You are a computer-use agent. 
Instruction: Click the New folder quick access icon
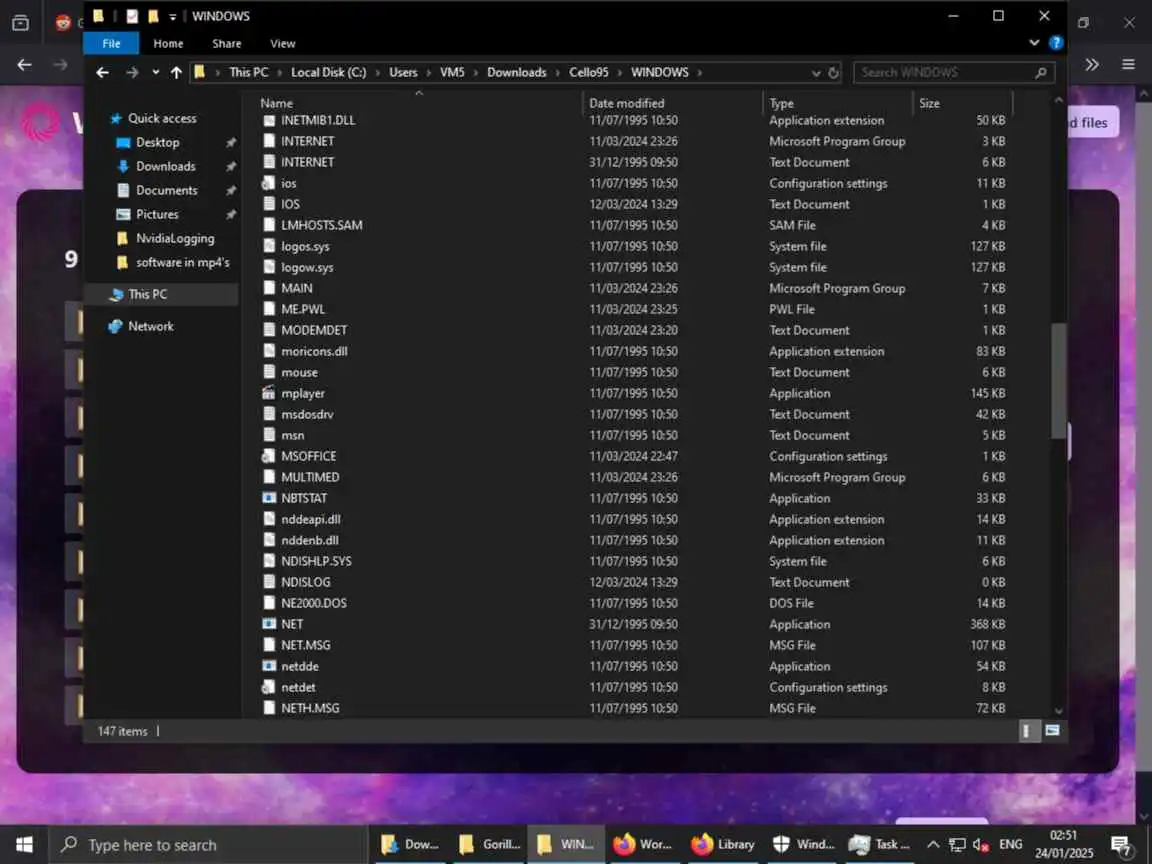153,16
